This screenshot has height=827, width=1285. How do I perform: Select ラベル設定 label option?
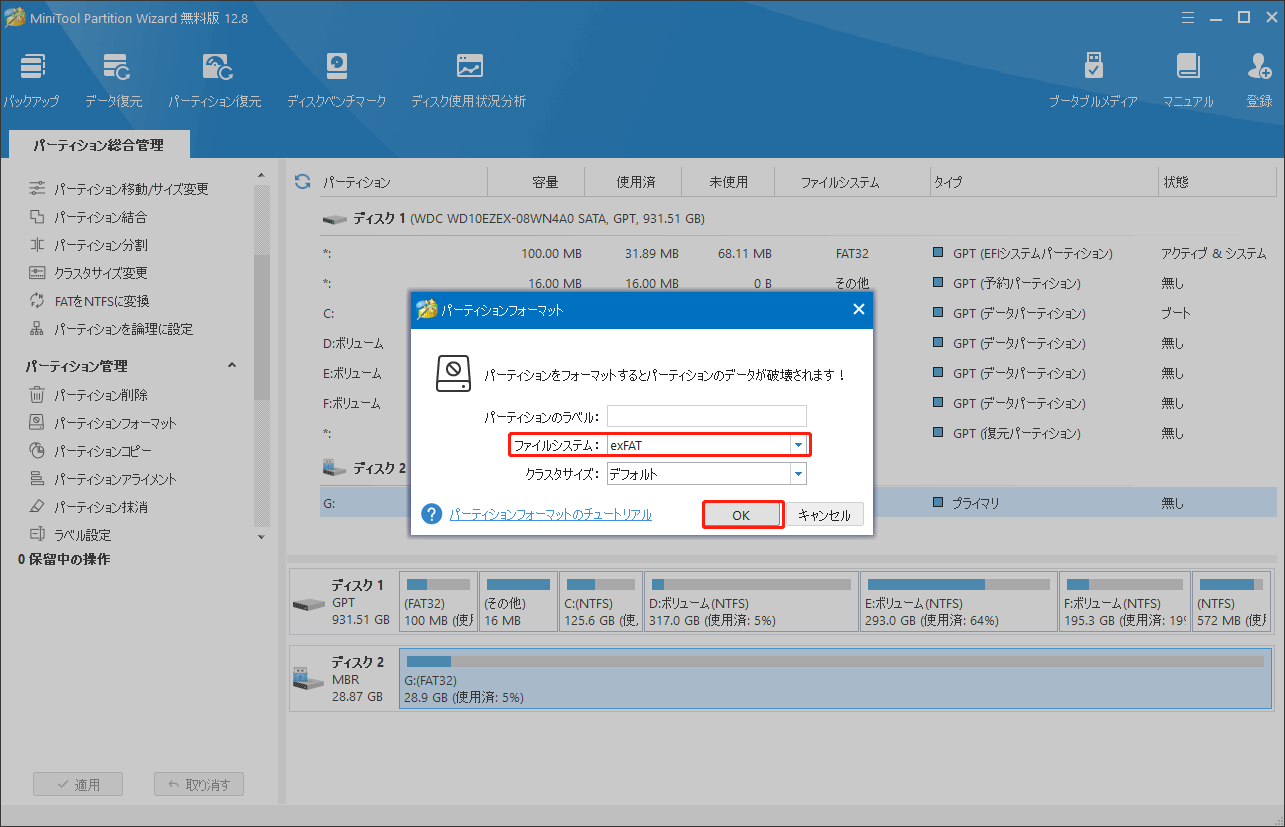pyautogui.click(x=69, y=535)
